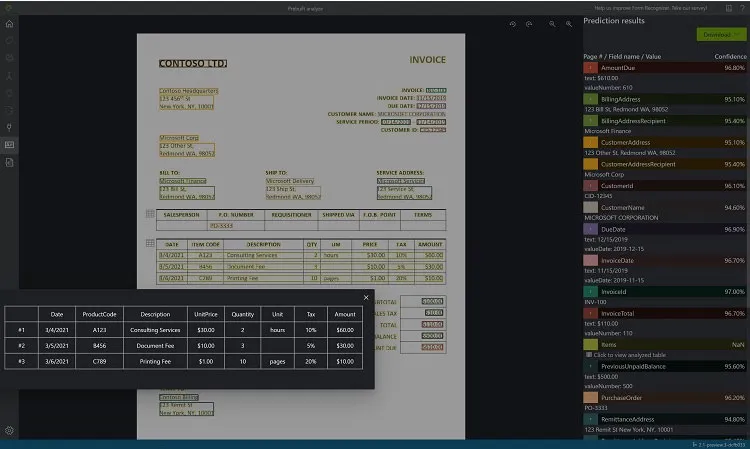This screenshot has width=750, height=449.
Task: Open the Home page from the sidebar
Action: (x=10, y=24)
